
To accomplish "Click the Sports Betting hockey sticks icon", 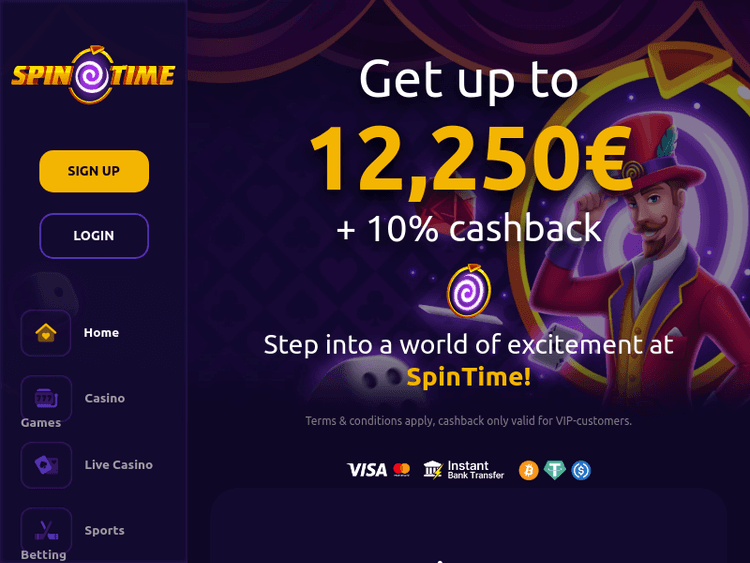I will pos(46,530).
